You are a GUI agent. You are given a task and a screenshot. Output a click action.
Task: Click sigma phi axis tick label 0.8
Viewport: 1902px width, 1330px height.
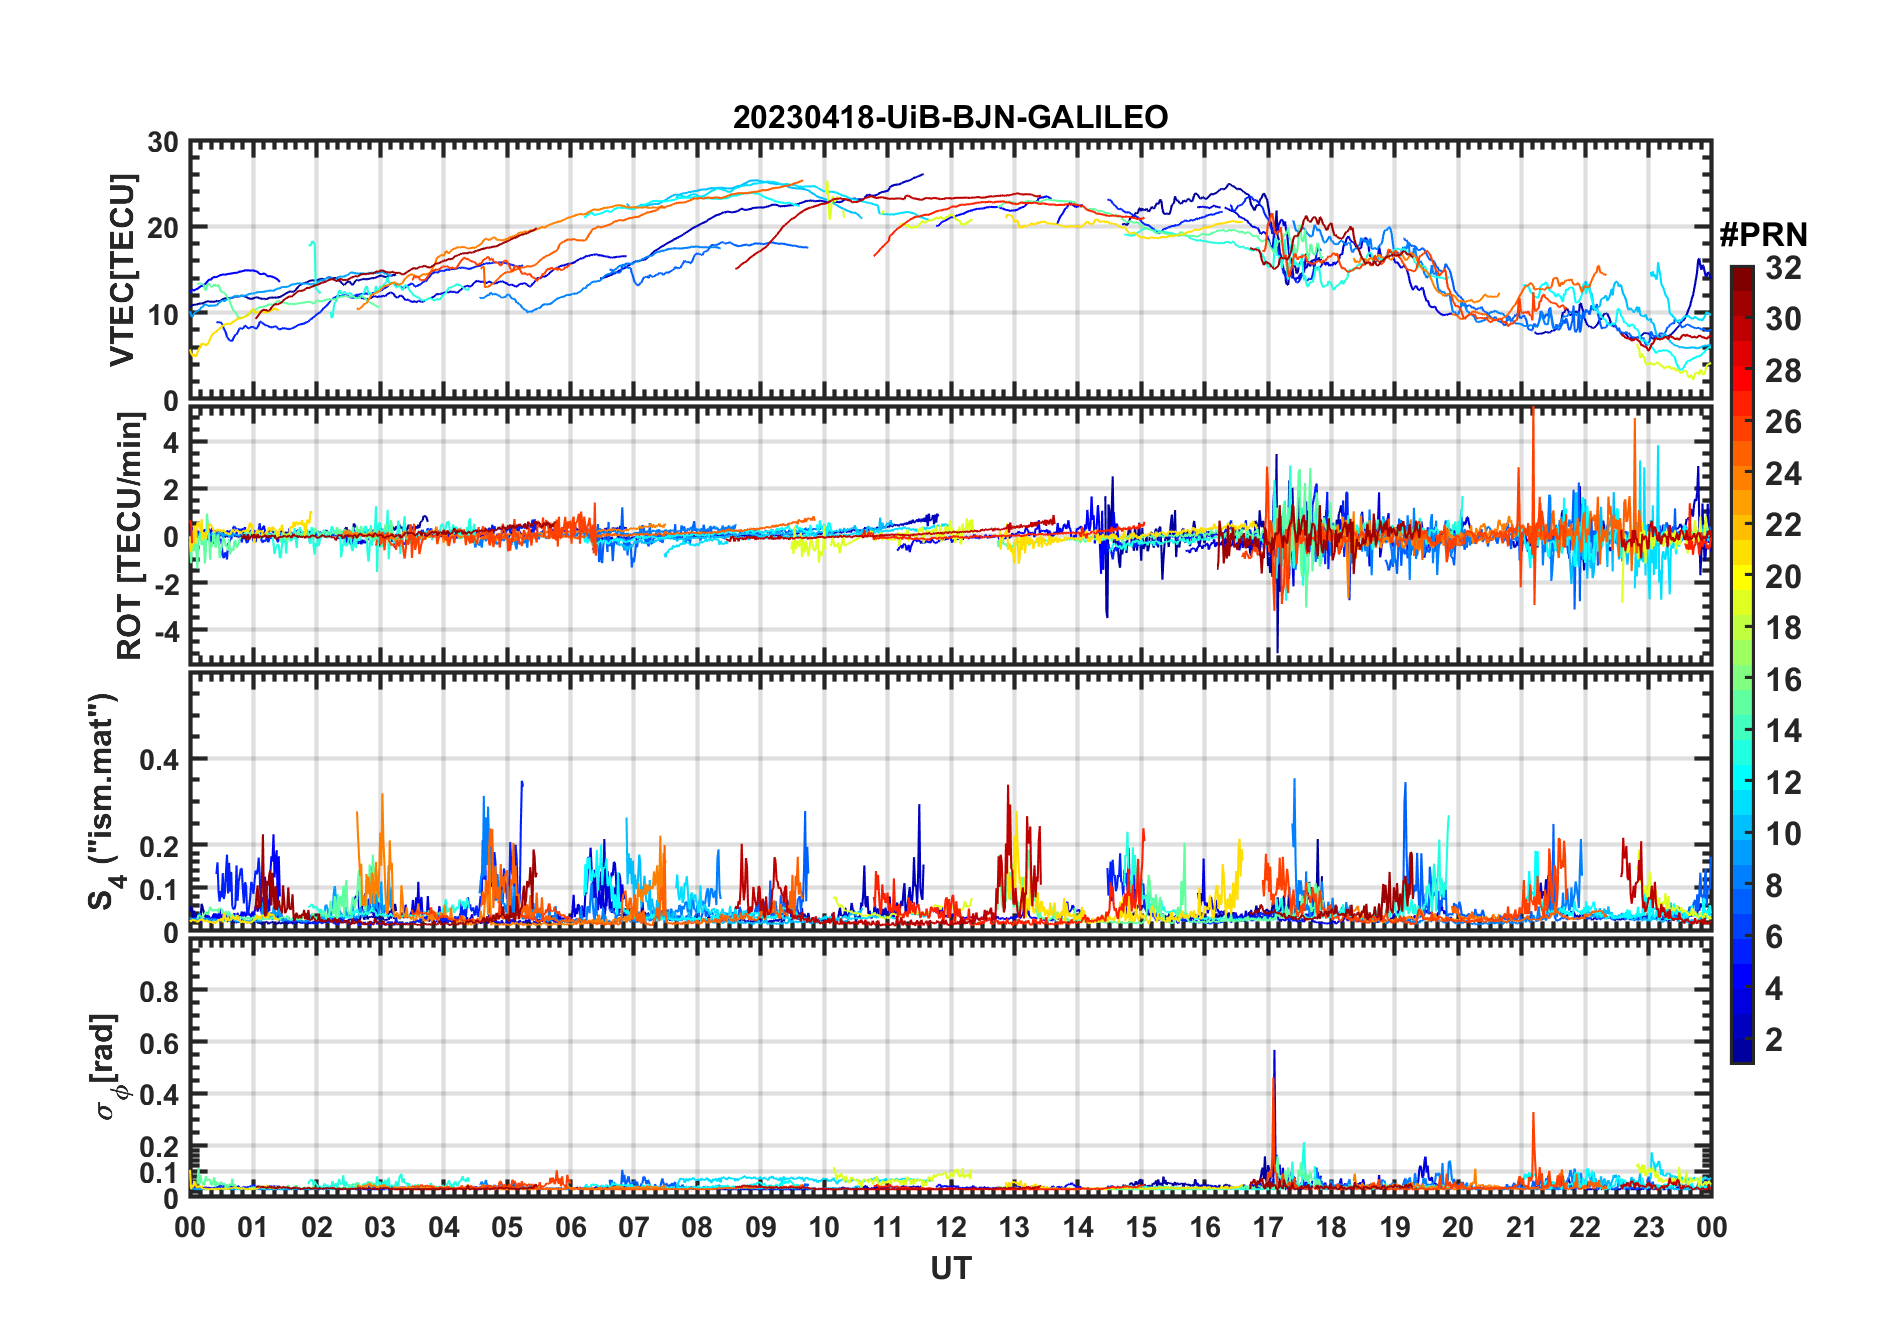[159, 991]
